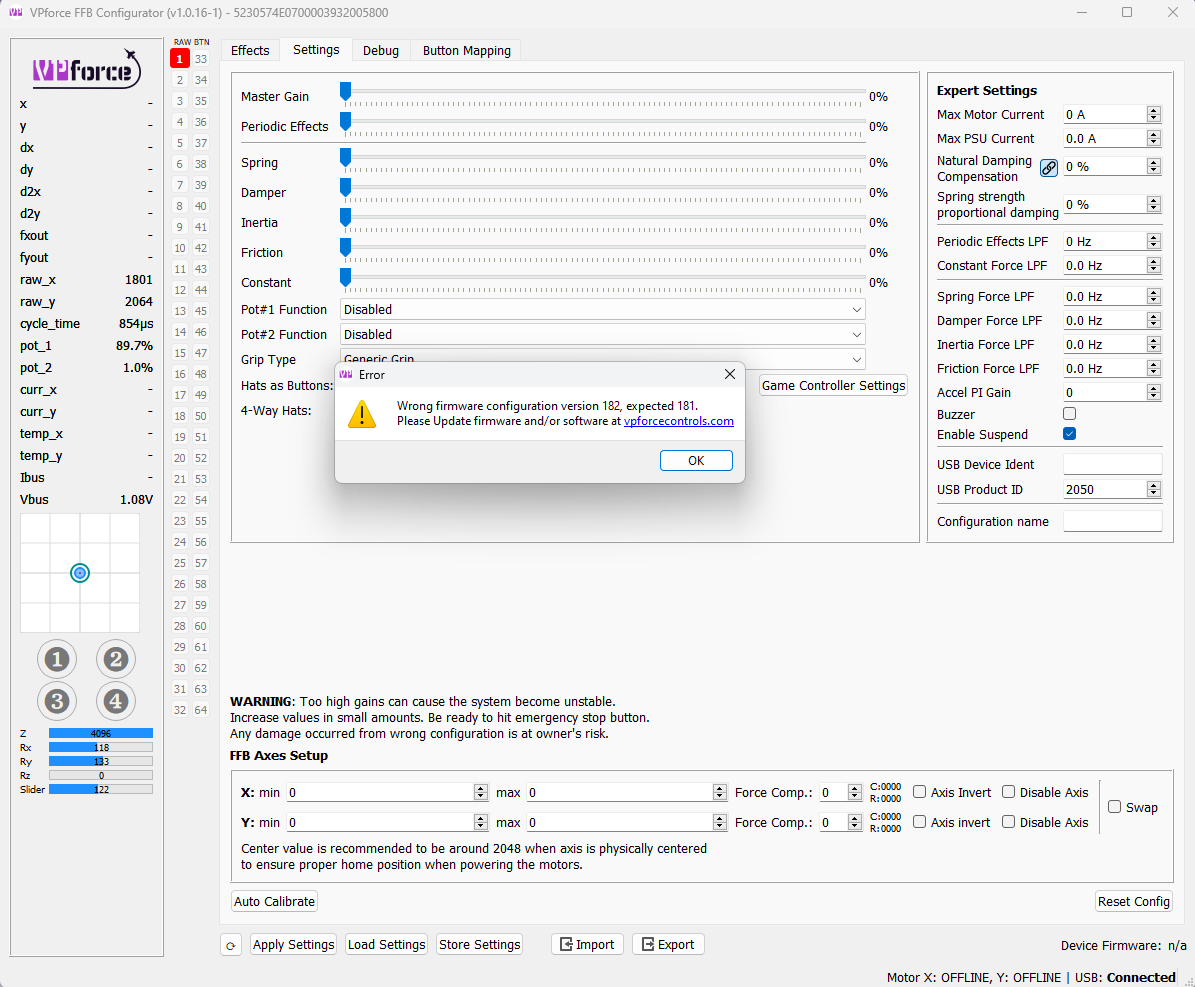
Task: Open the vpforcecontrols.com link
Action: coord(678,421)
